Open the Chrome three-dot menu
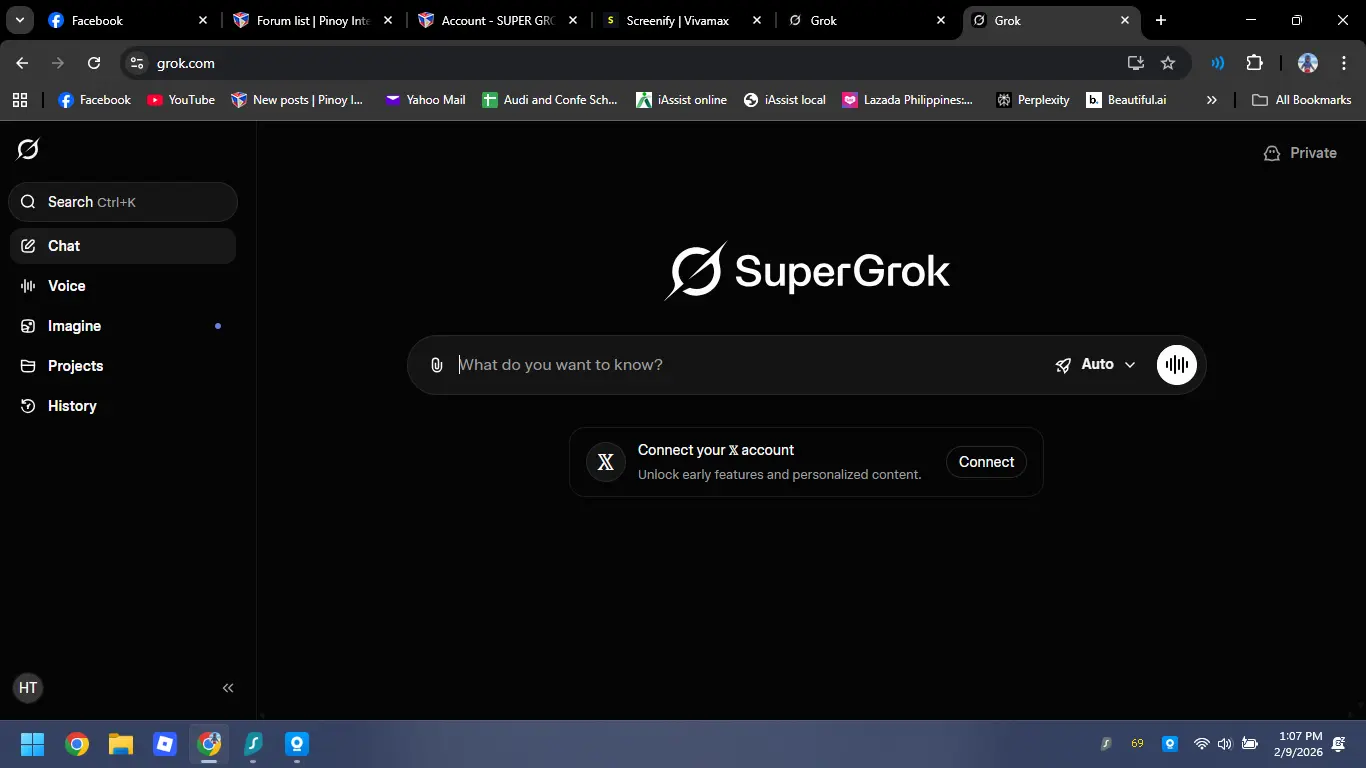Screen dimensions: 1366x768 1344,63
